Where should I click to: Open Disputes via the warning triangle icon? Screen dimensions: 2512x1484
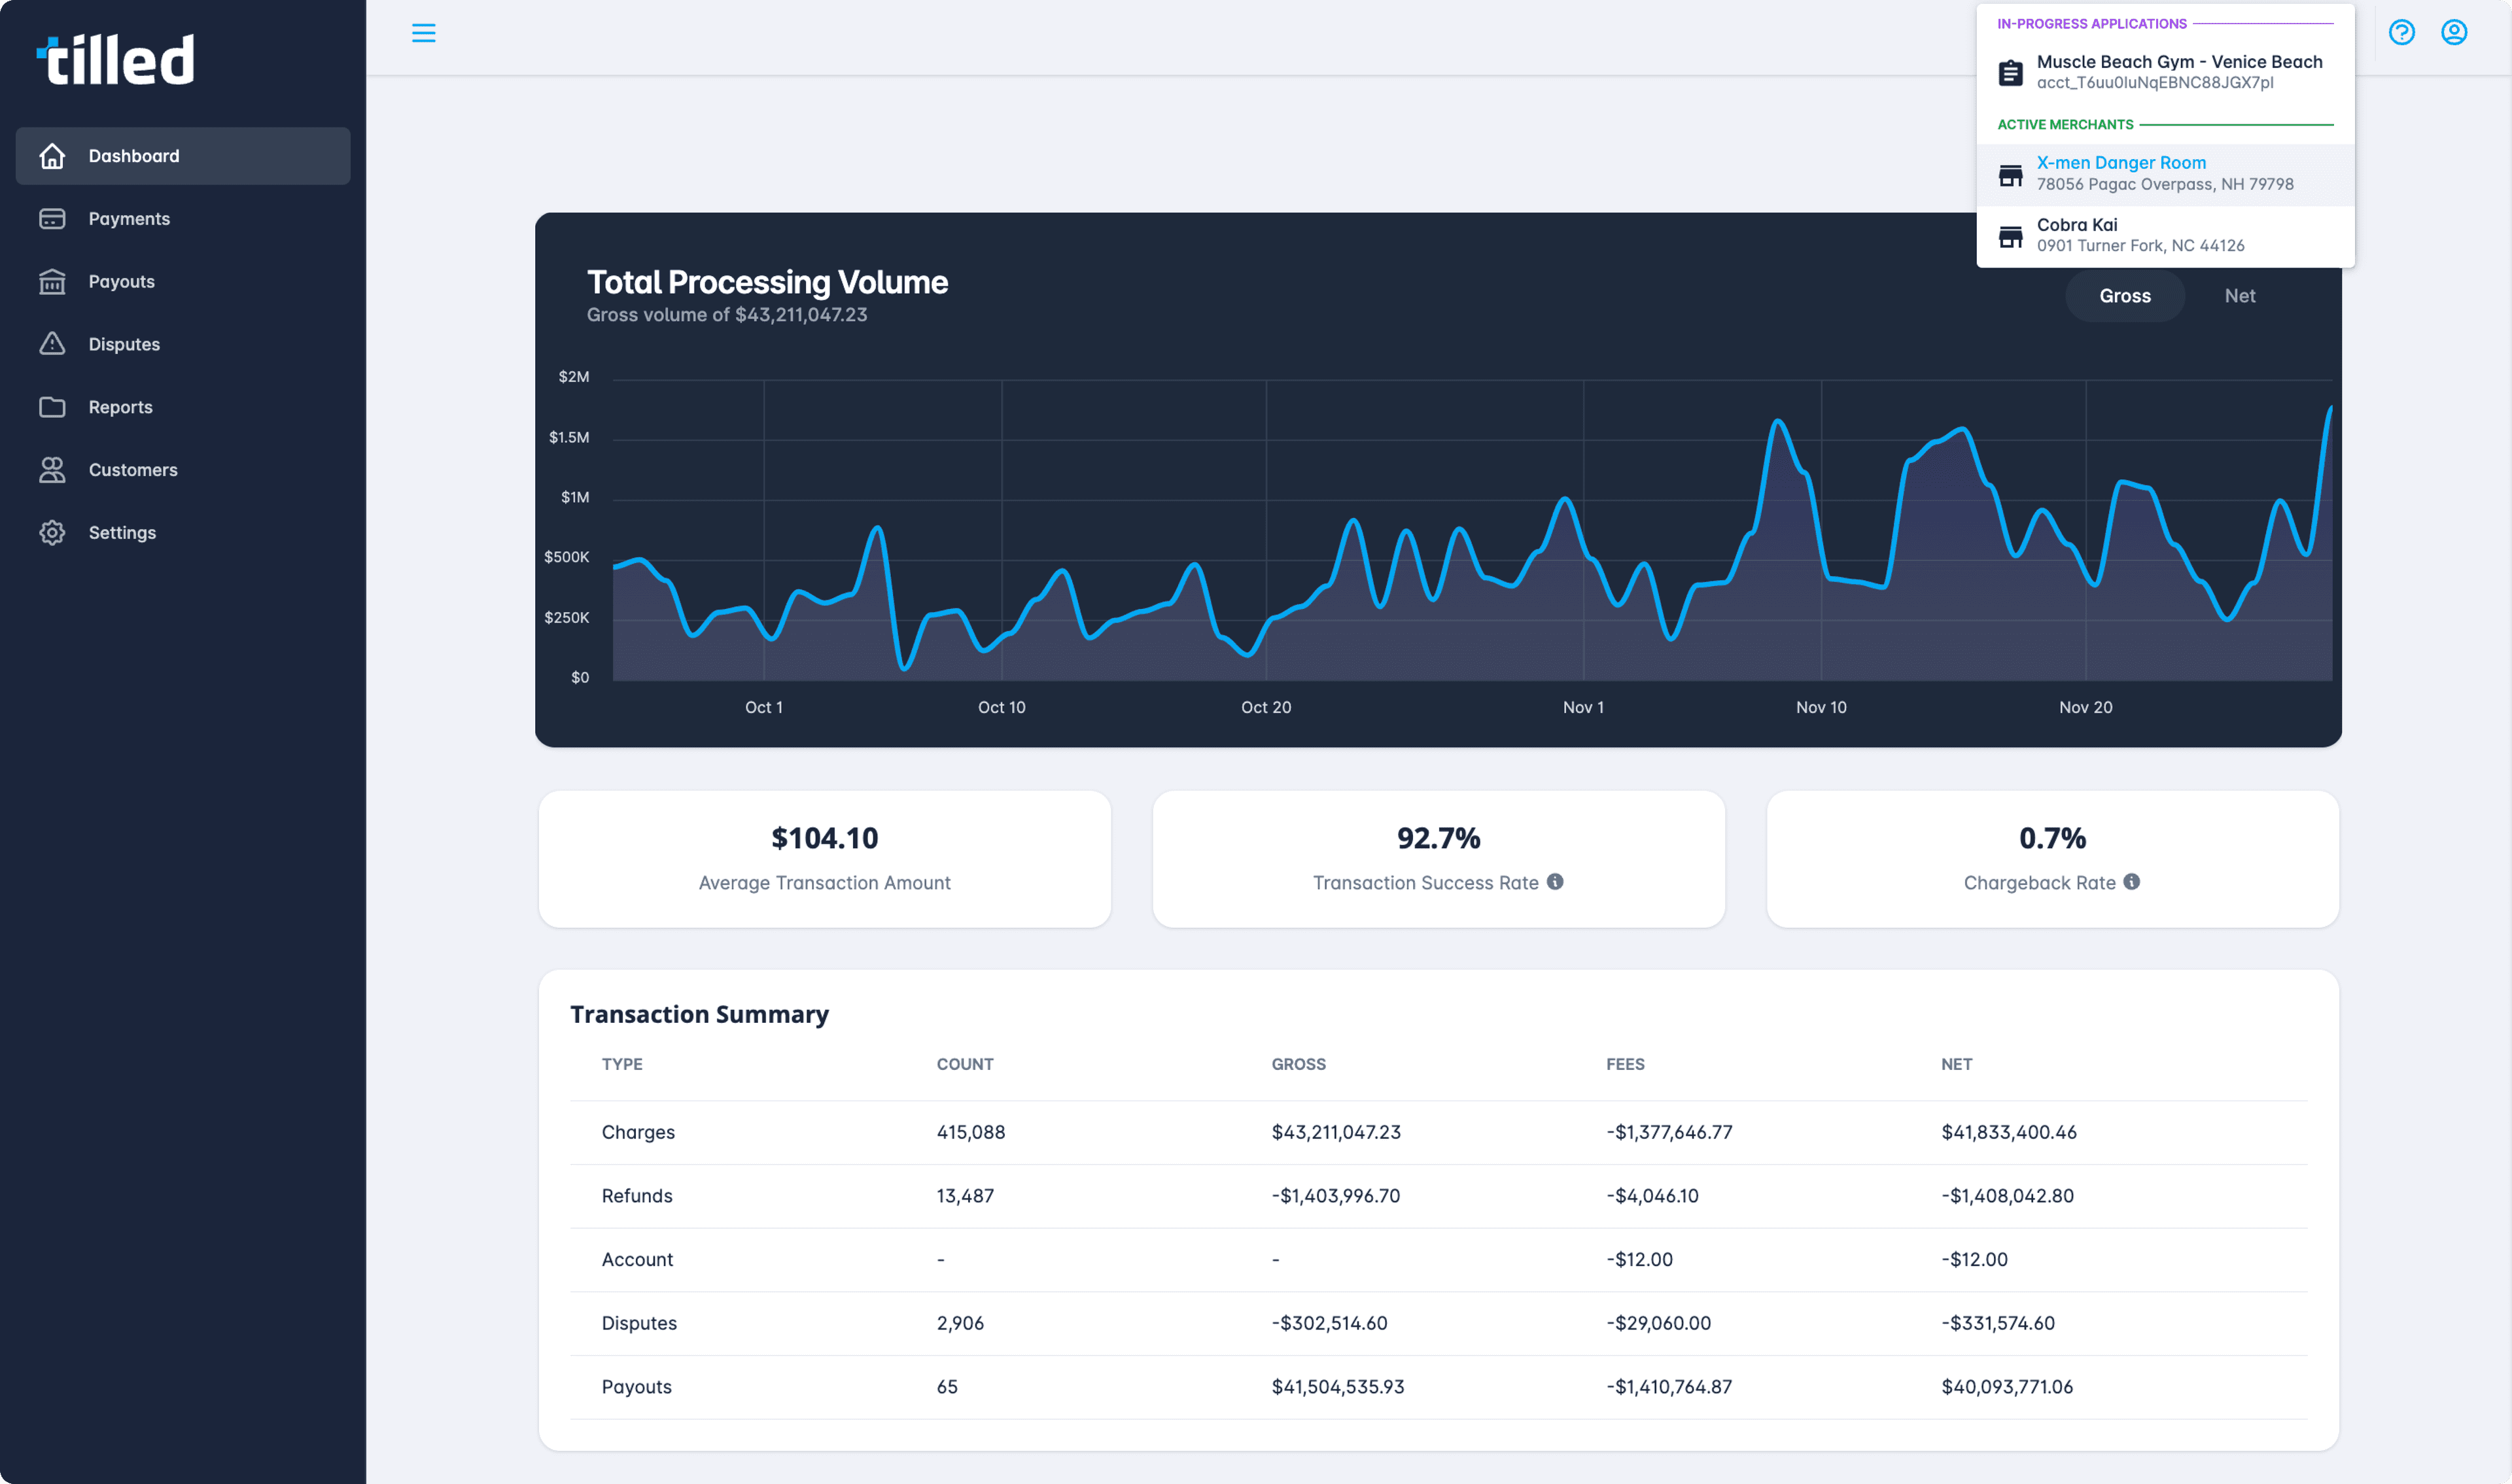(x=52, y=344)
